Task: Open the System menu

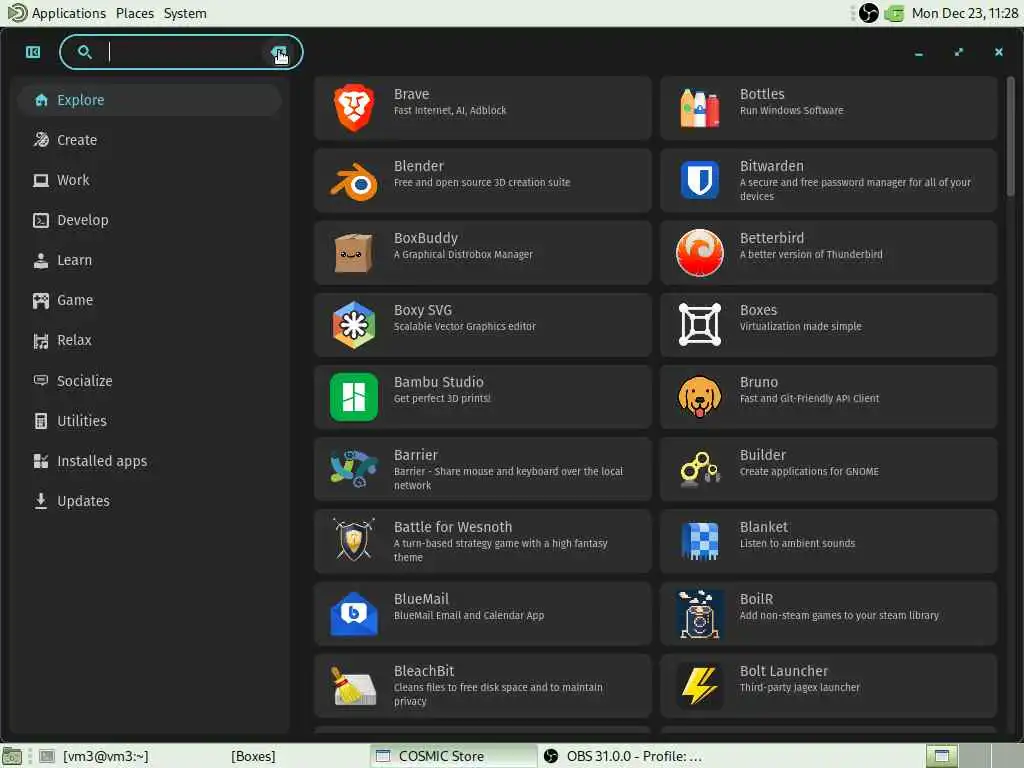Action: point(185,13)
